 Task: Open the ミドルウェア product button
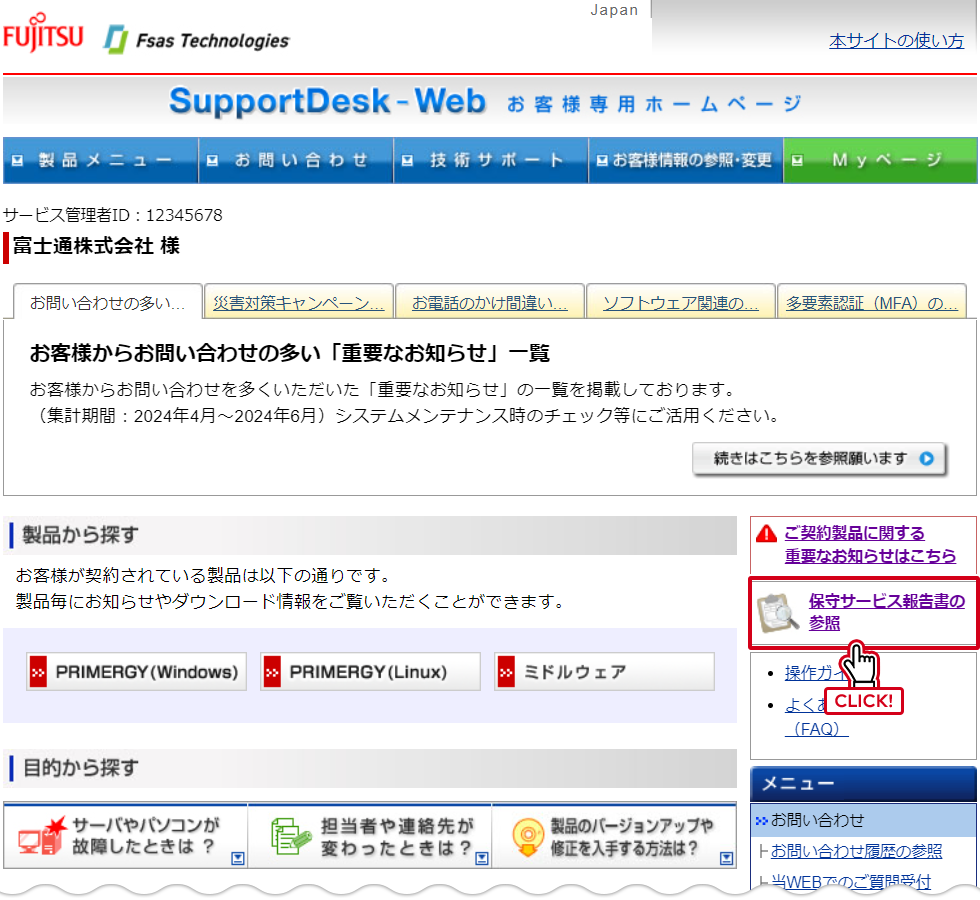pyautogui.click(x=604, y=672)
